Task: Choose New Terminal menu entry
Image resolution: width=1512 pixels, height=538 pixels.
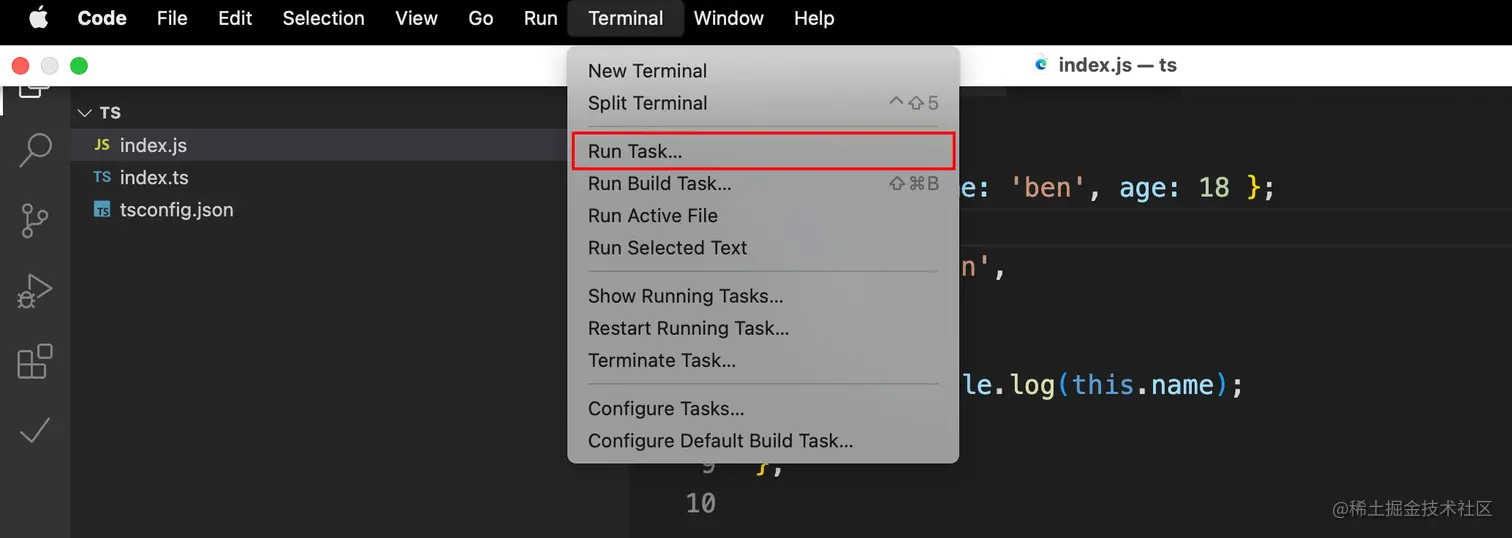Action: [647, 71]
